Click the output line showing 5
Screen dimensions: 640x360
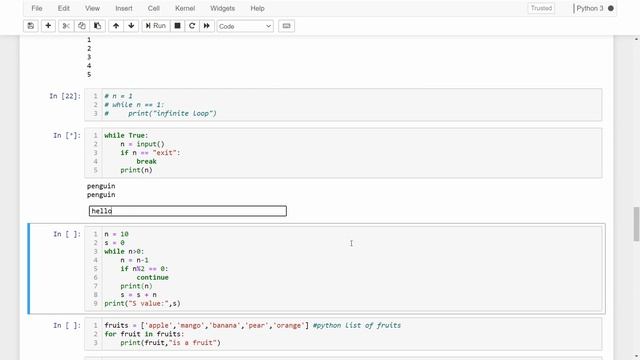click(89, 75)
